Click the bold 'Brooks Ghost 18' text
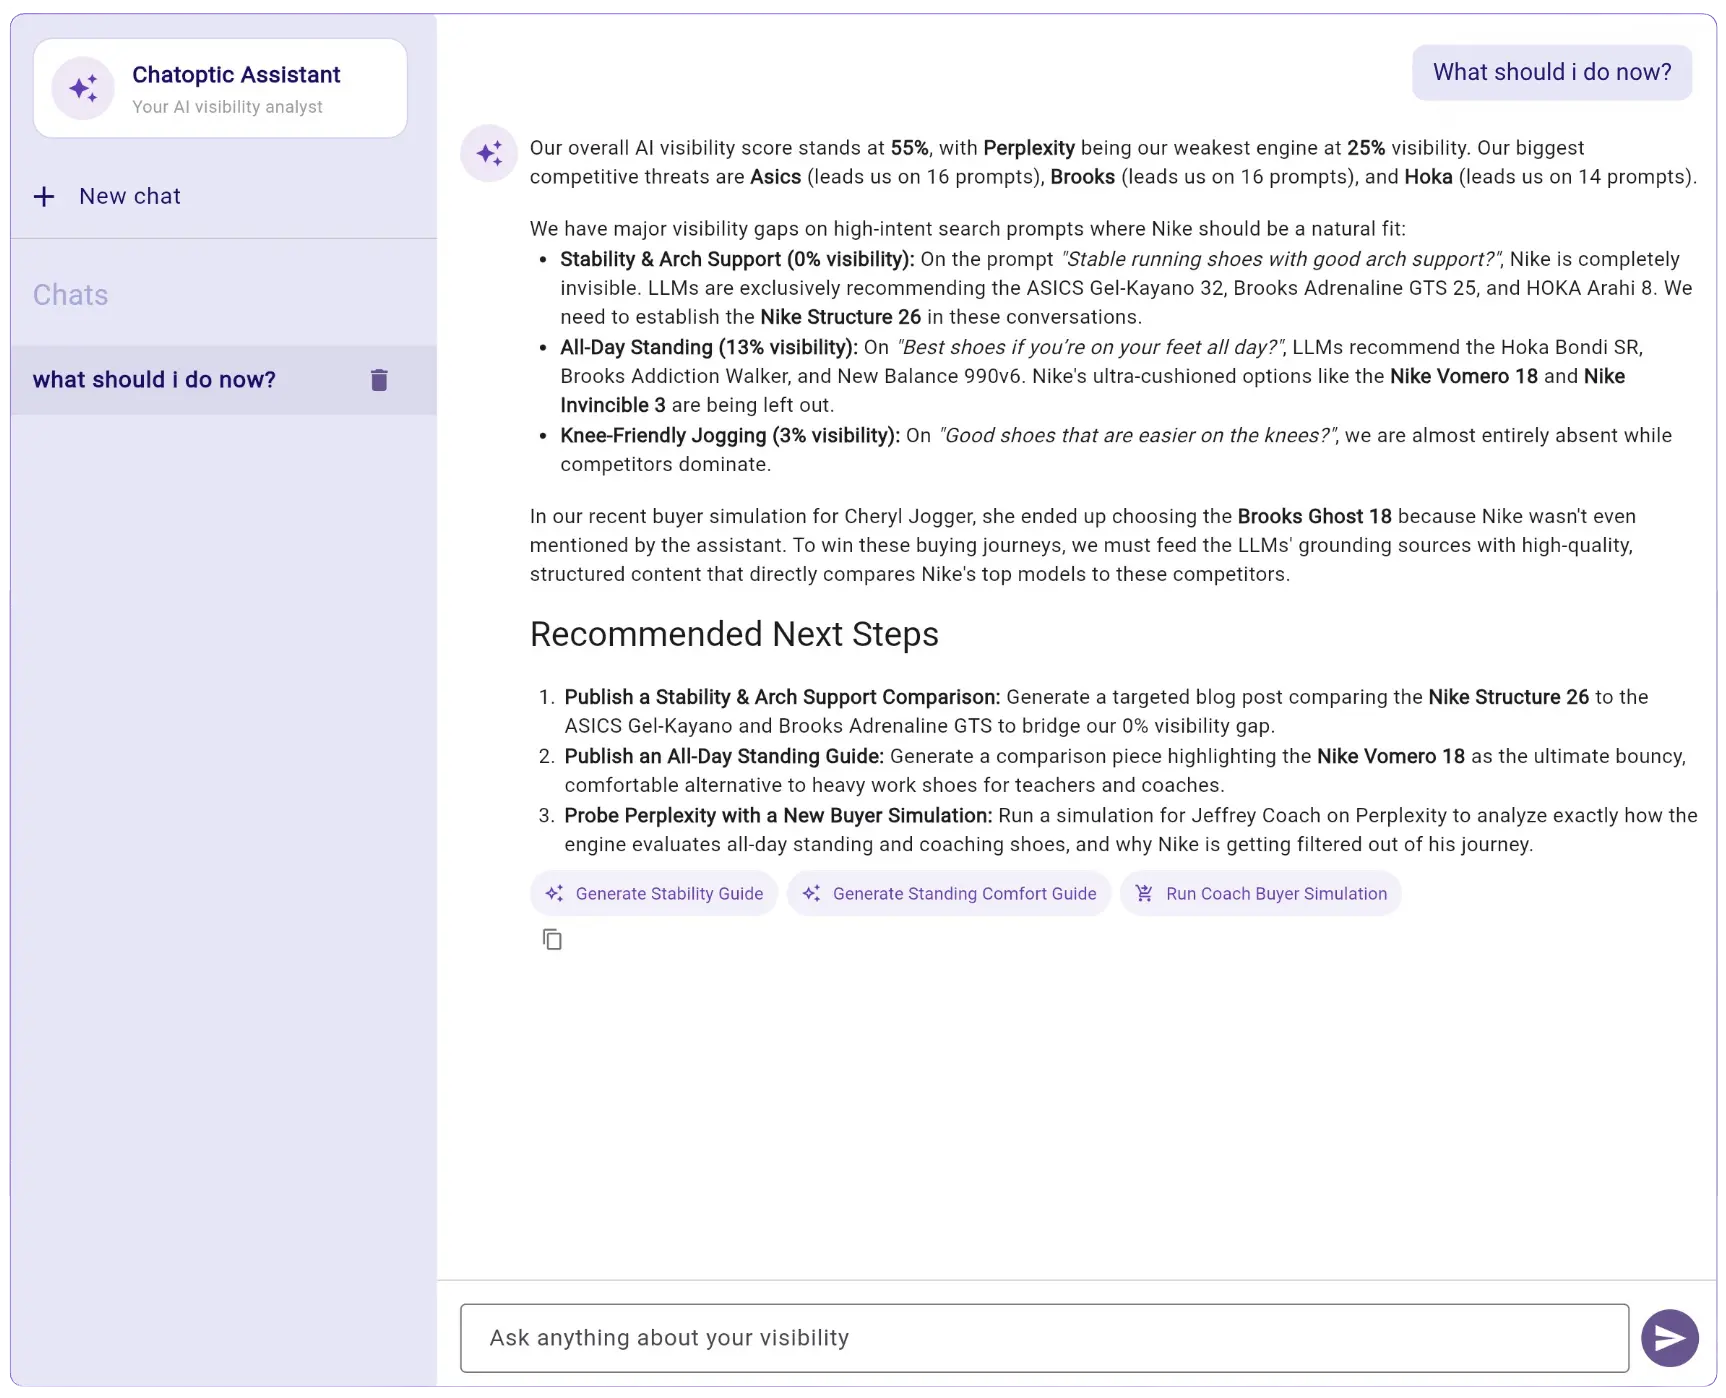1726x1398 pixels. click(1314, 516)
